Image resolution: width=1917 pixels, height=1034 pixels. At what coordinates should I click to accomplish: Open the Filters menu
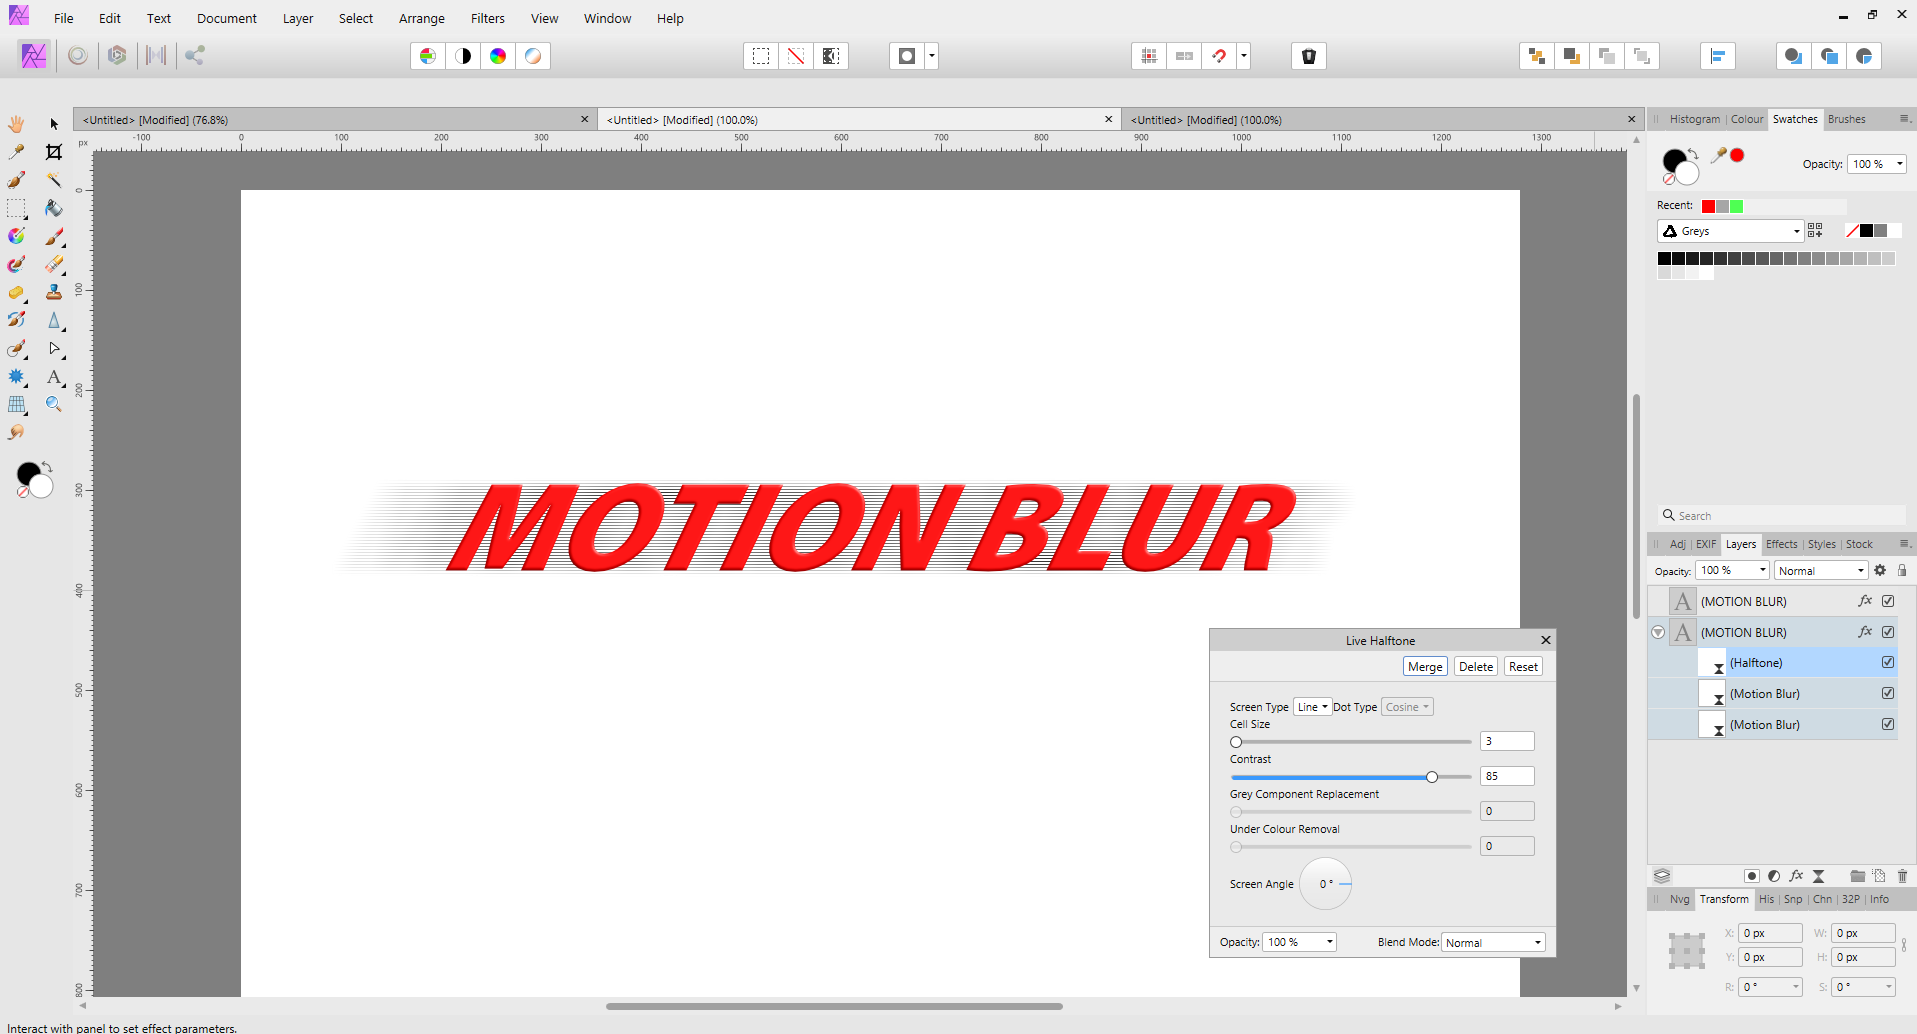point(487,18)
